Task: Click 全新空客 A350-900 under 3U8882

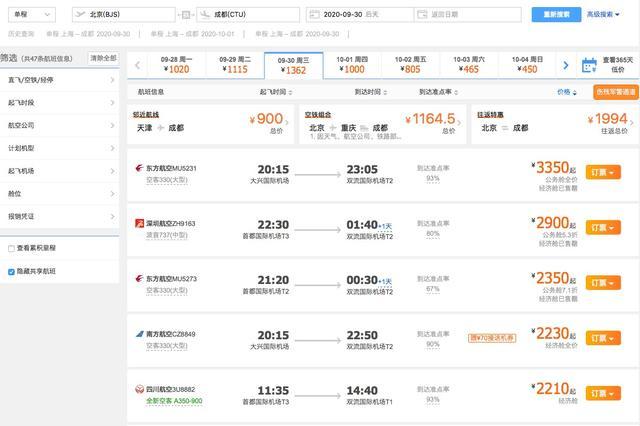Action: point(174,401)
